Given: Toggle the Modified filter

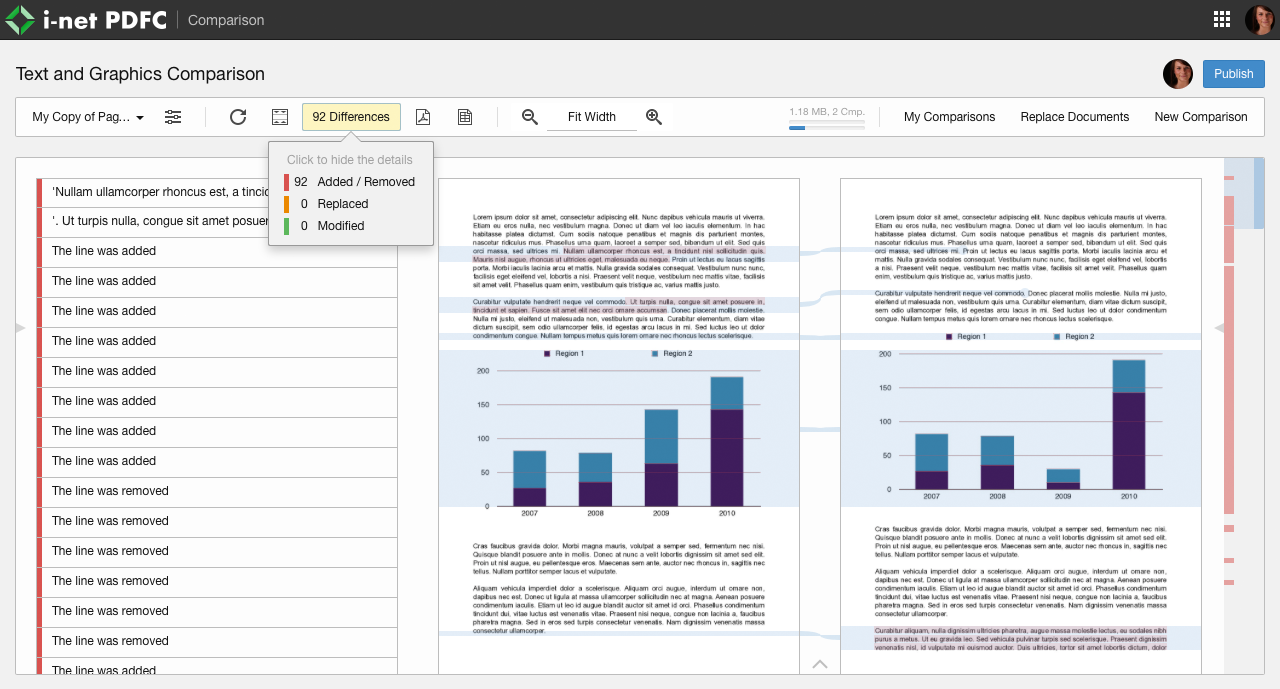Looking at the screenshot, I should 351,226.
